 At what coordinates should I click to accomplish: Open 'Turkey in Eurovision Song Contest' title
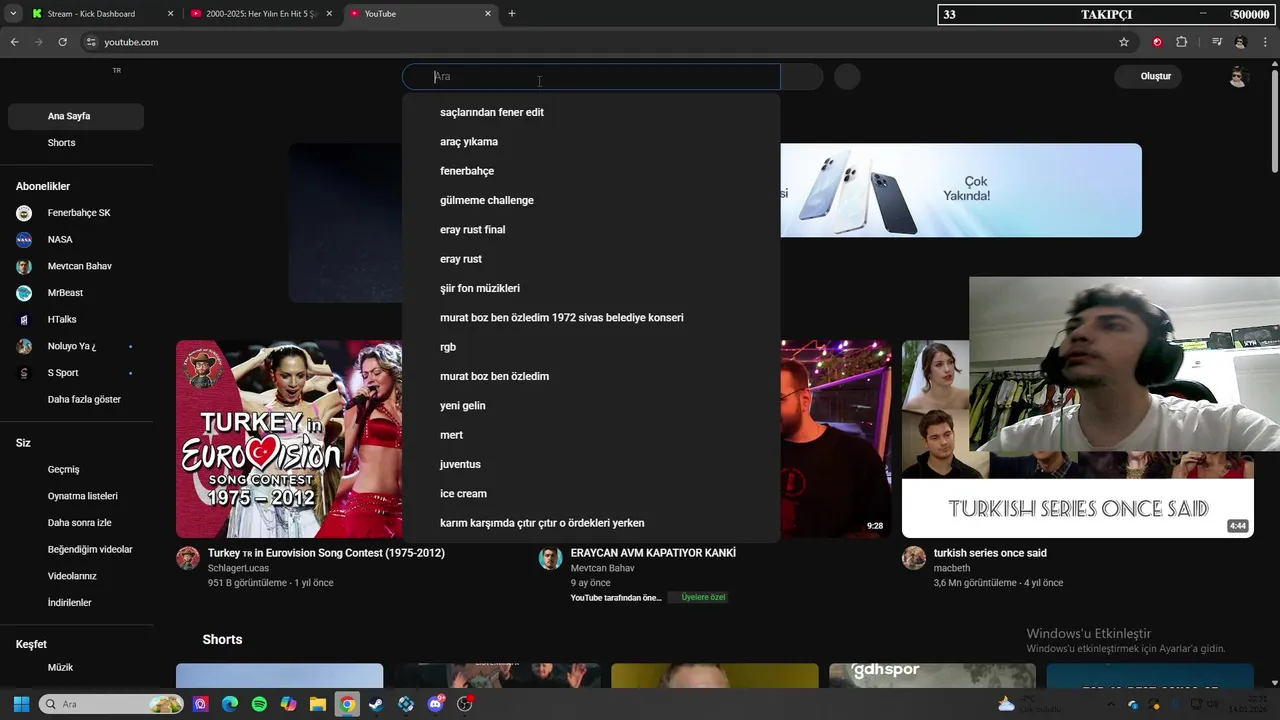[326, 553]
